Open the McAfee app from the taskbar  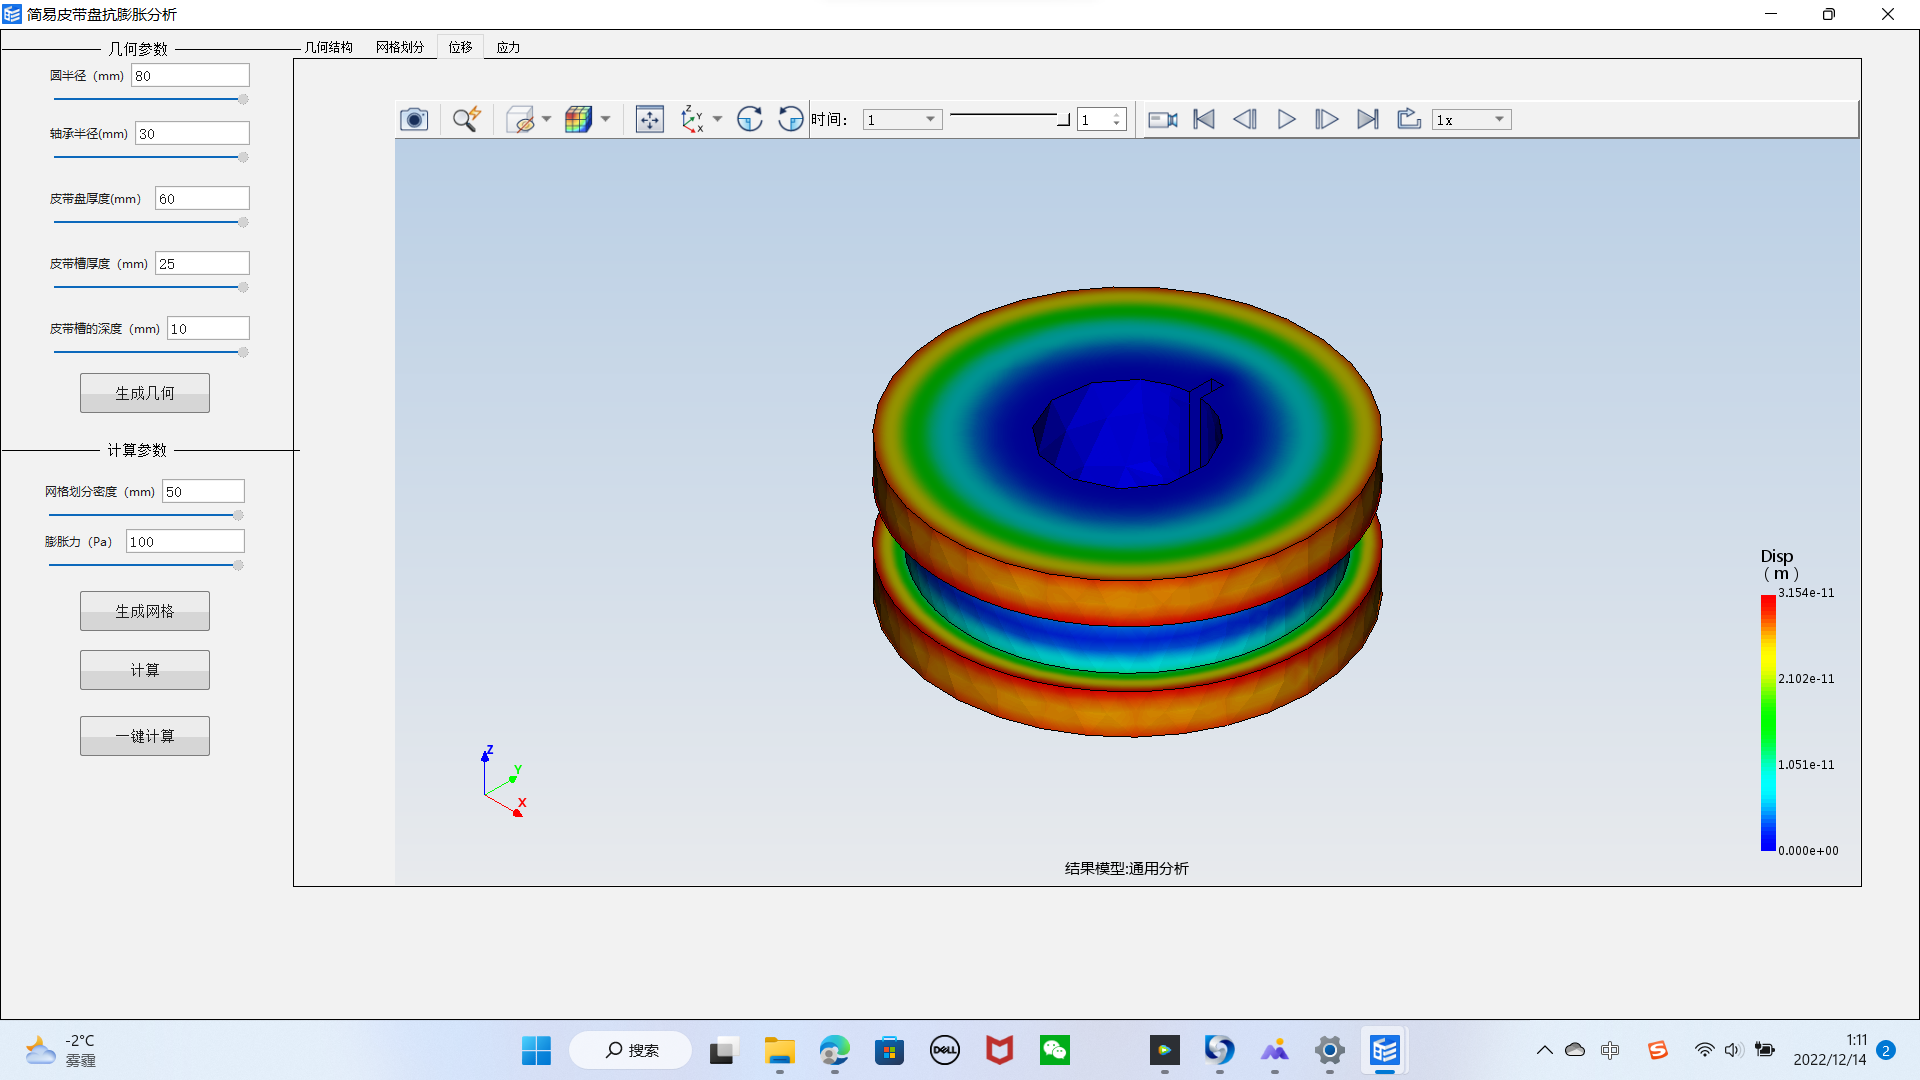tap(999, 1050)
